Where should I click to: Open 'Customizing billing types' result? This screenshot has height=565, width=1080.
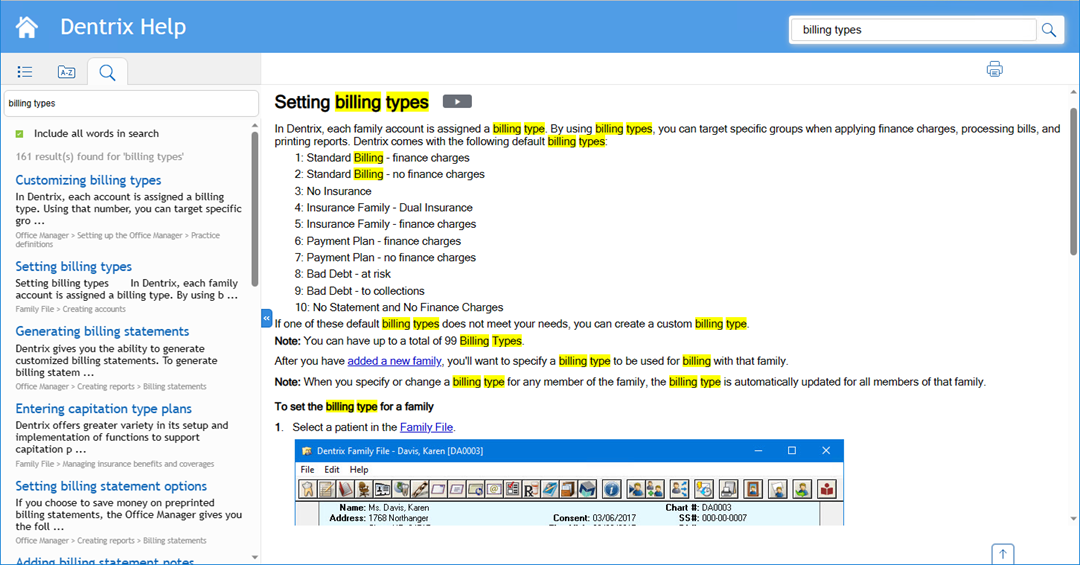pos(88,180)
